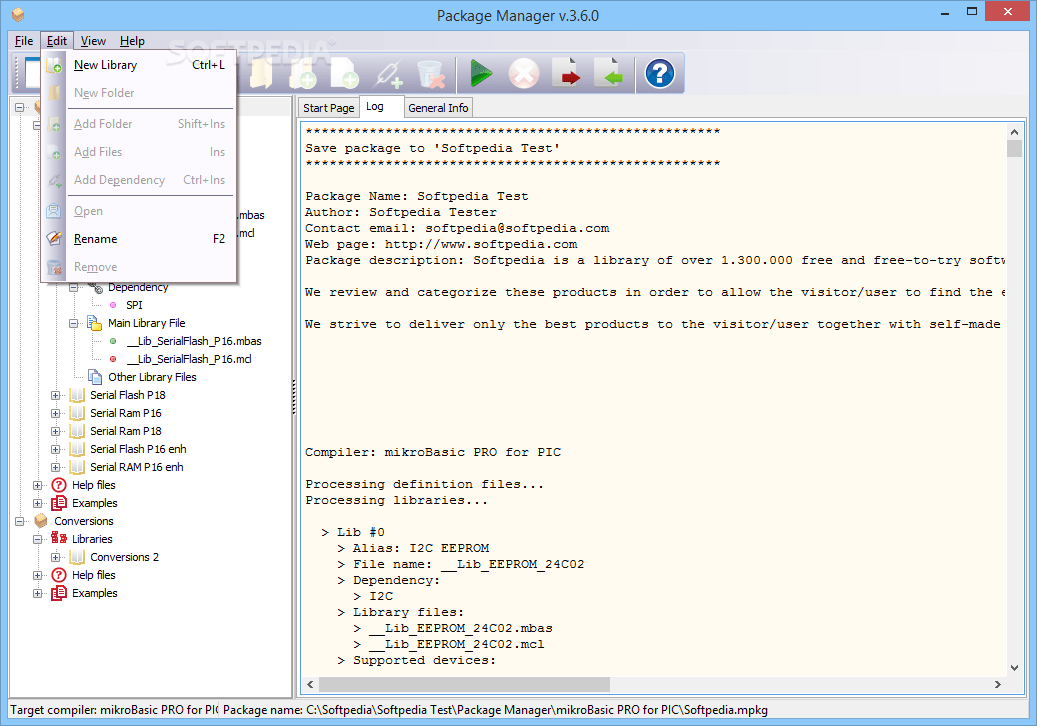Click the add folder toolbar icon with plus
Image resolution: width=1037 pixels, height=726 pixels.
pyautogui.click(x=303, y=73)
